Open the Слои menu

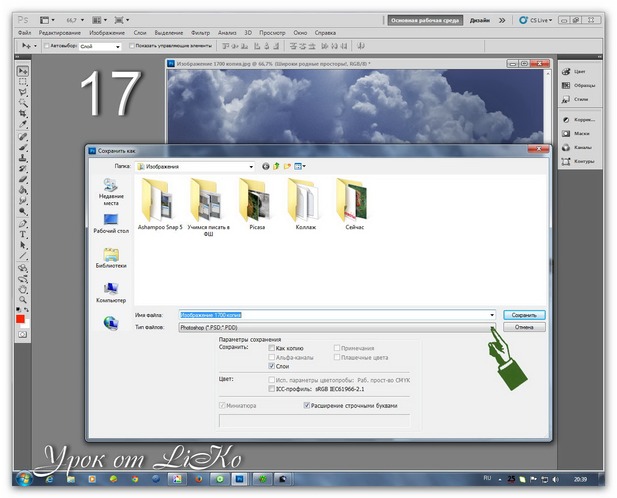point(140,33)
